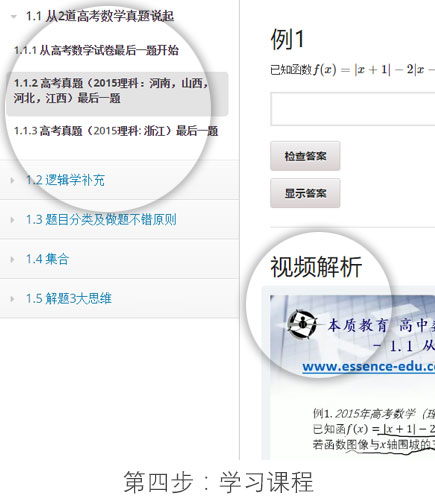Click the 显示答案 button

pos(305,193)
